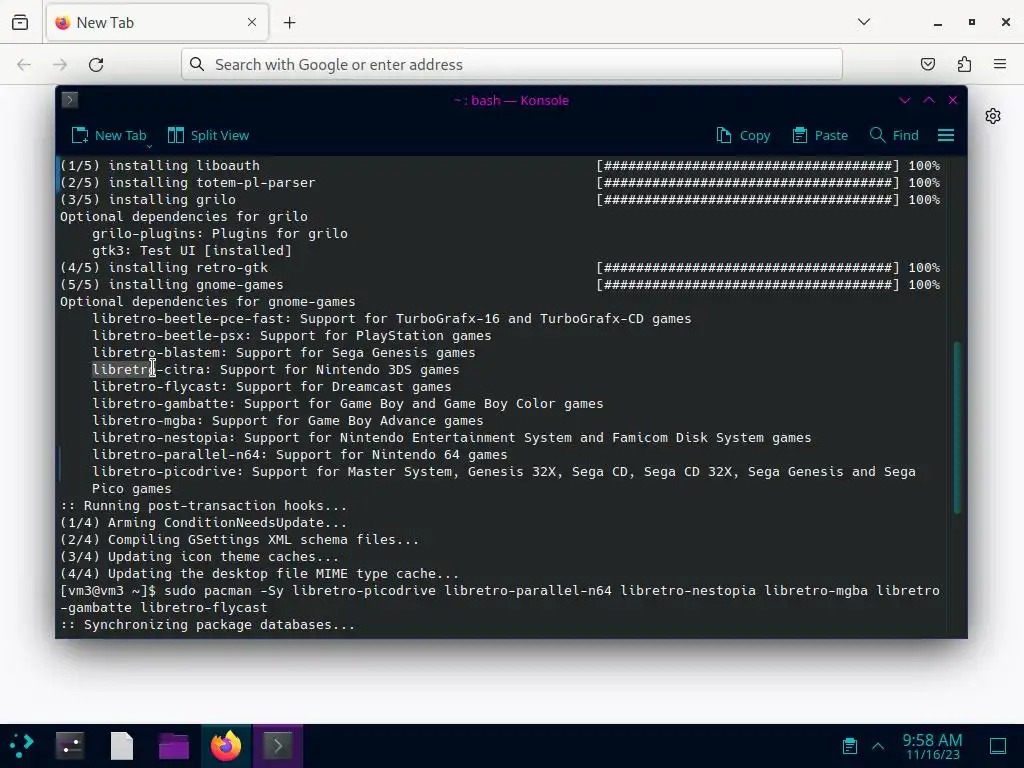Go back in Firefox history
This screenshot has width=1024, height=768.
[x=24, y=64]
